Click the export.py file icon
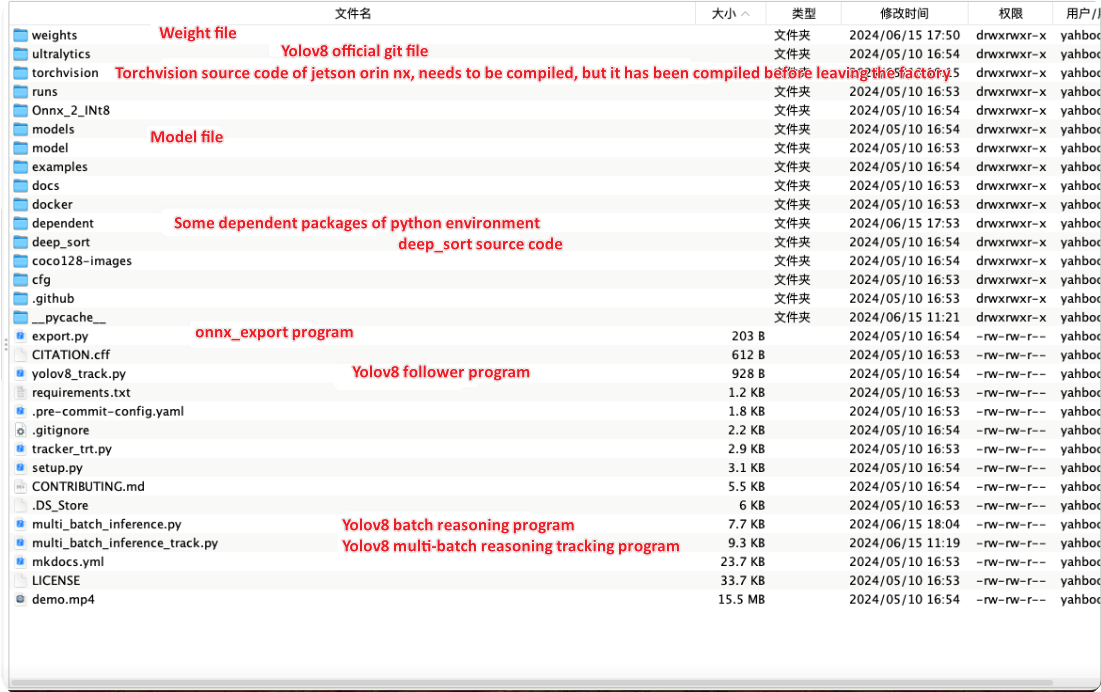Viewport: 1101px width, 692px height. [20, 336]
